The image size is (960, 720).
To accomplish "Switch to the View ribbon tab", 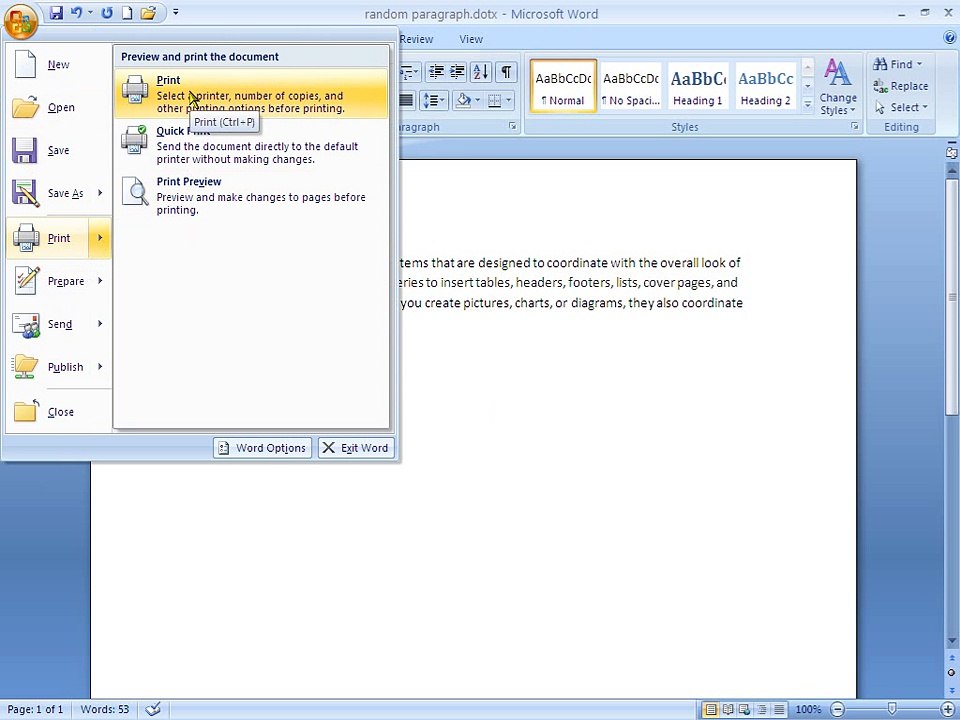I will click(471, 39).
